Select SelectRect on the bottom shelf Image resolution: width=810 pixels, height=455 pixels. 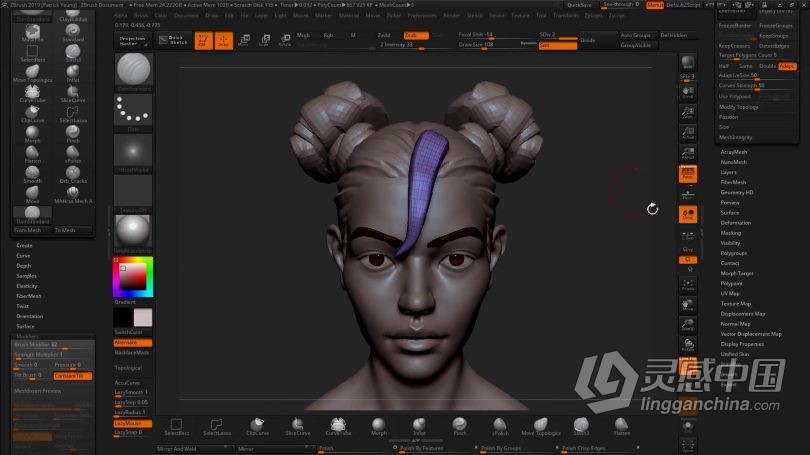coord(176,427)
